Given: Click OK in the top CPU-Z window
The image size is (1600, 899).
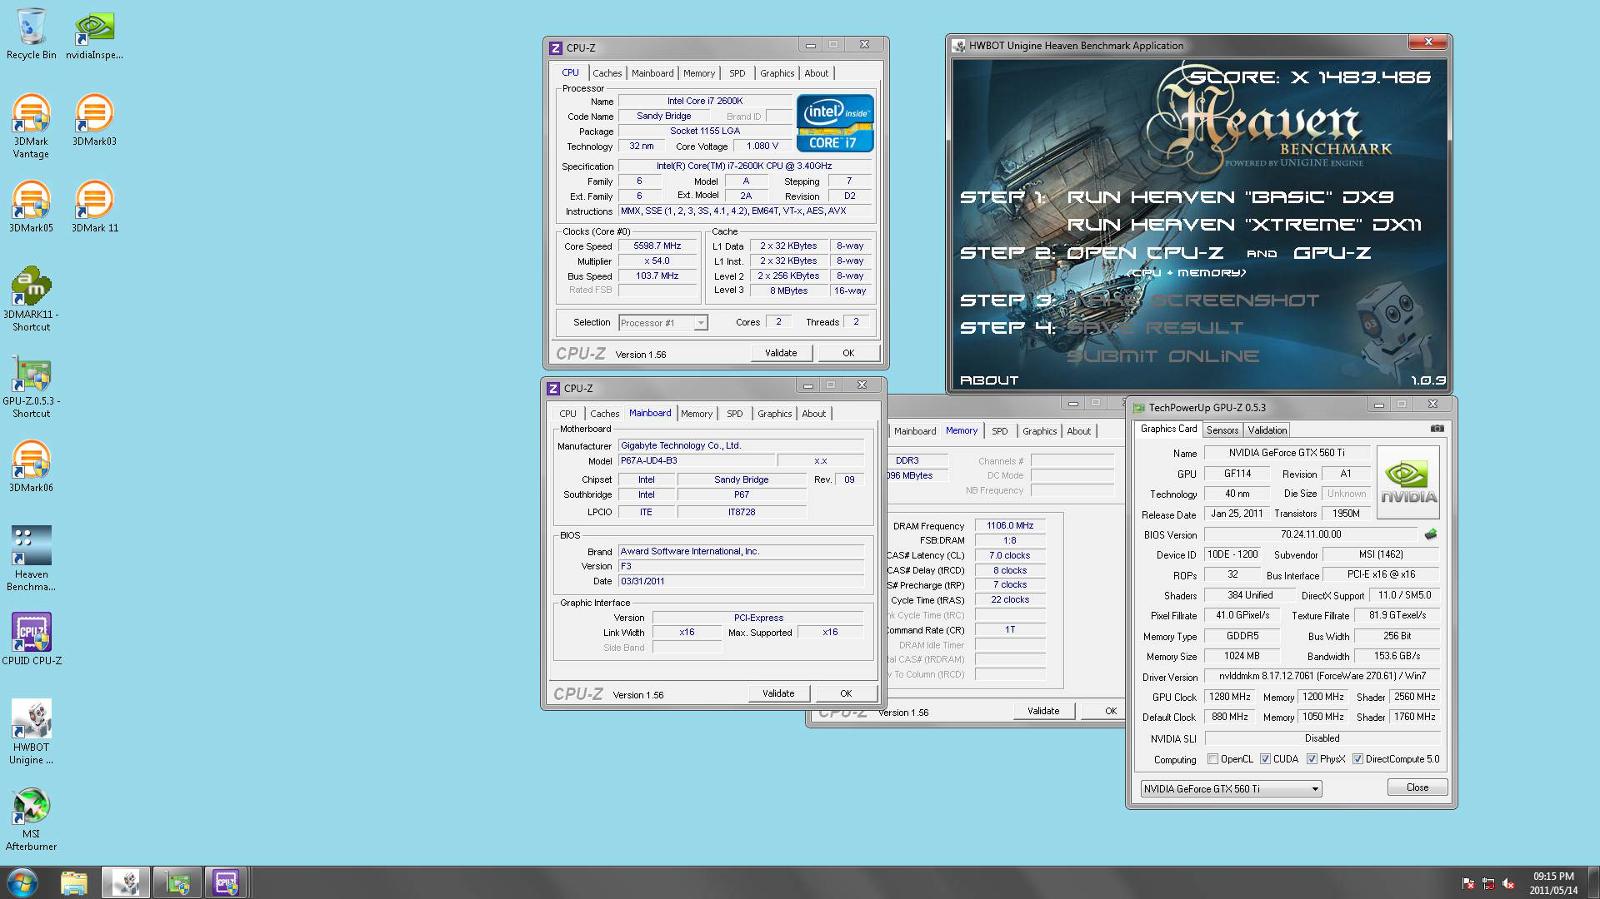Looking at the screenshot, I should point(848,353).
